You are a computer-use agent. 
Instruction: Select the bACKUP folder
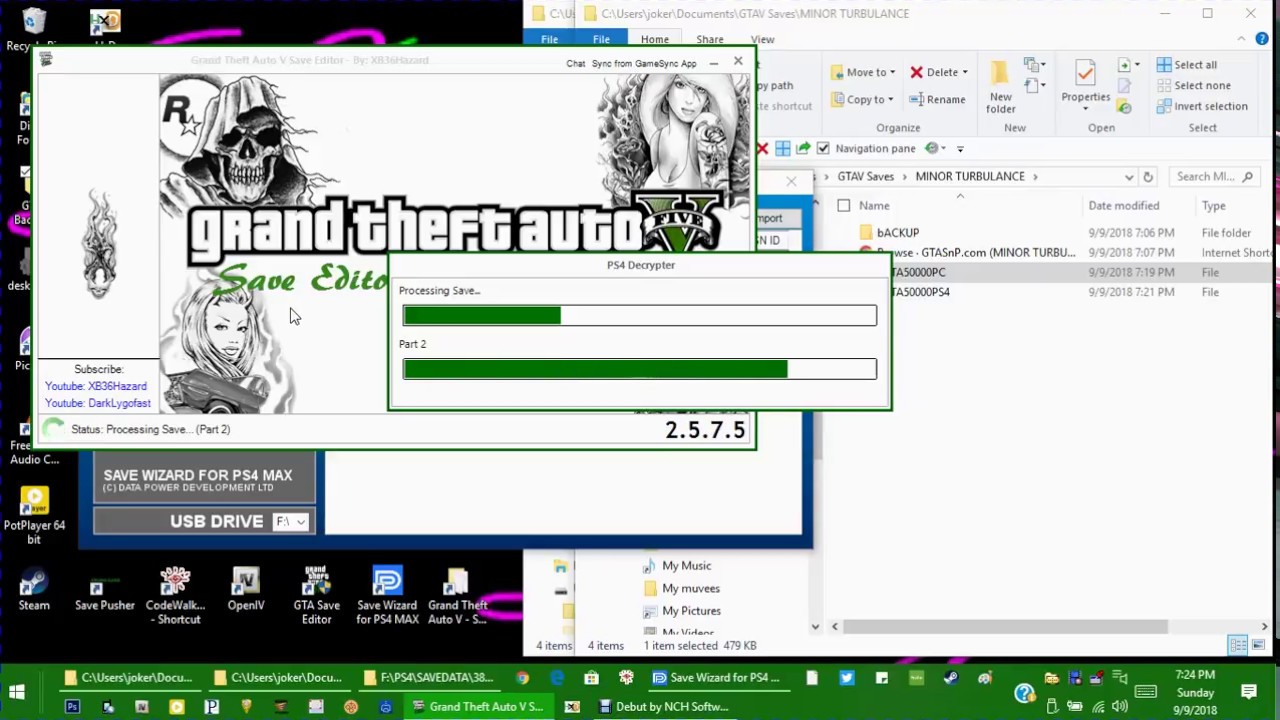pyautogui.click(x=897, y=233)
